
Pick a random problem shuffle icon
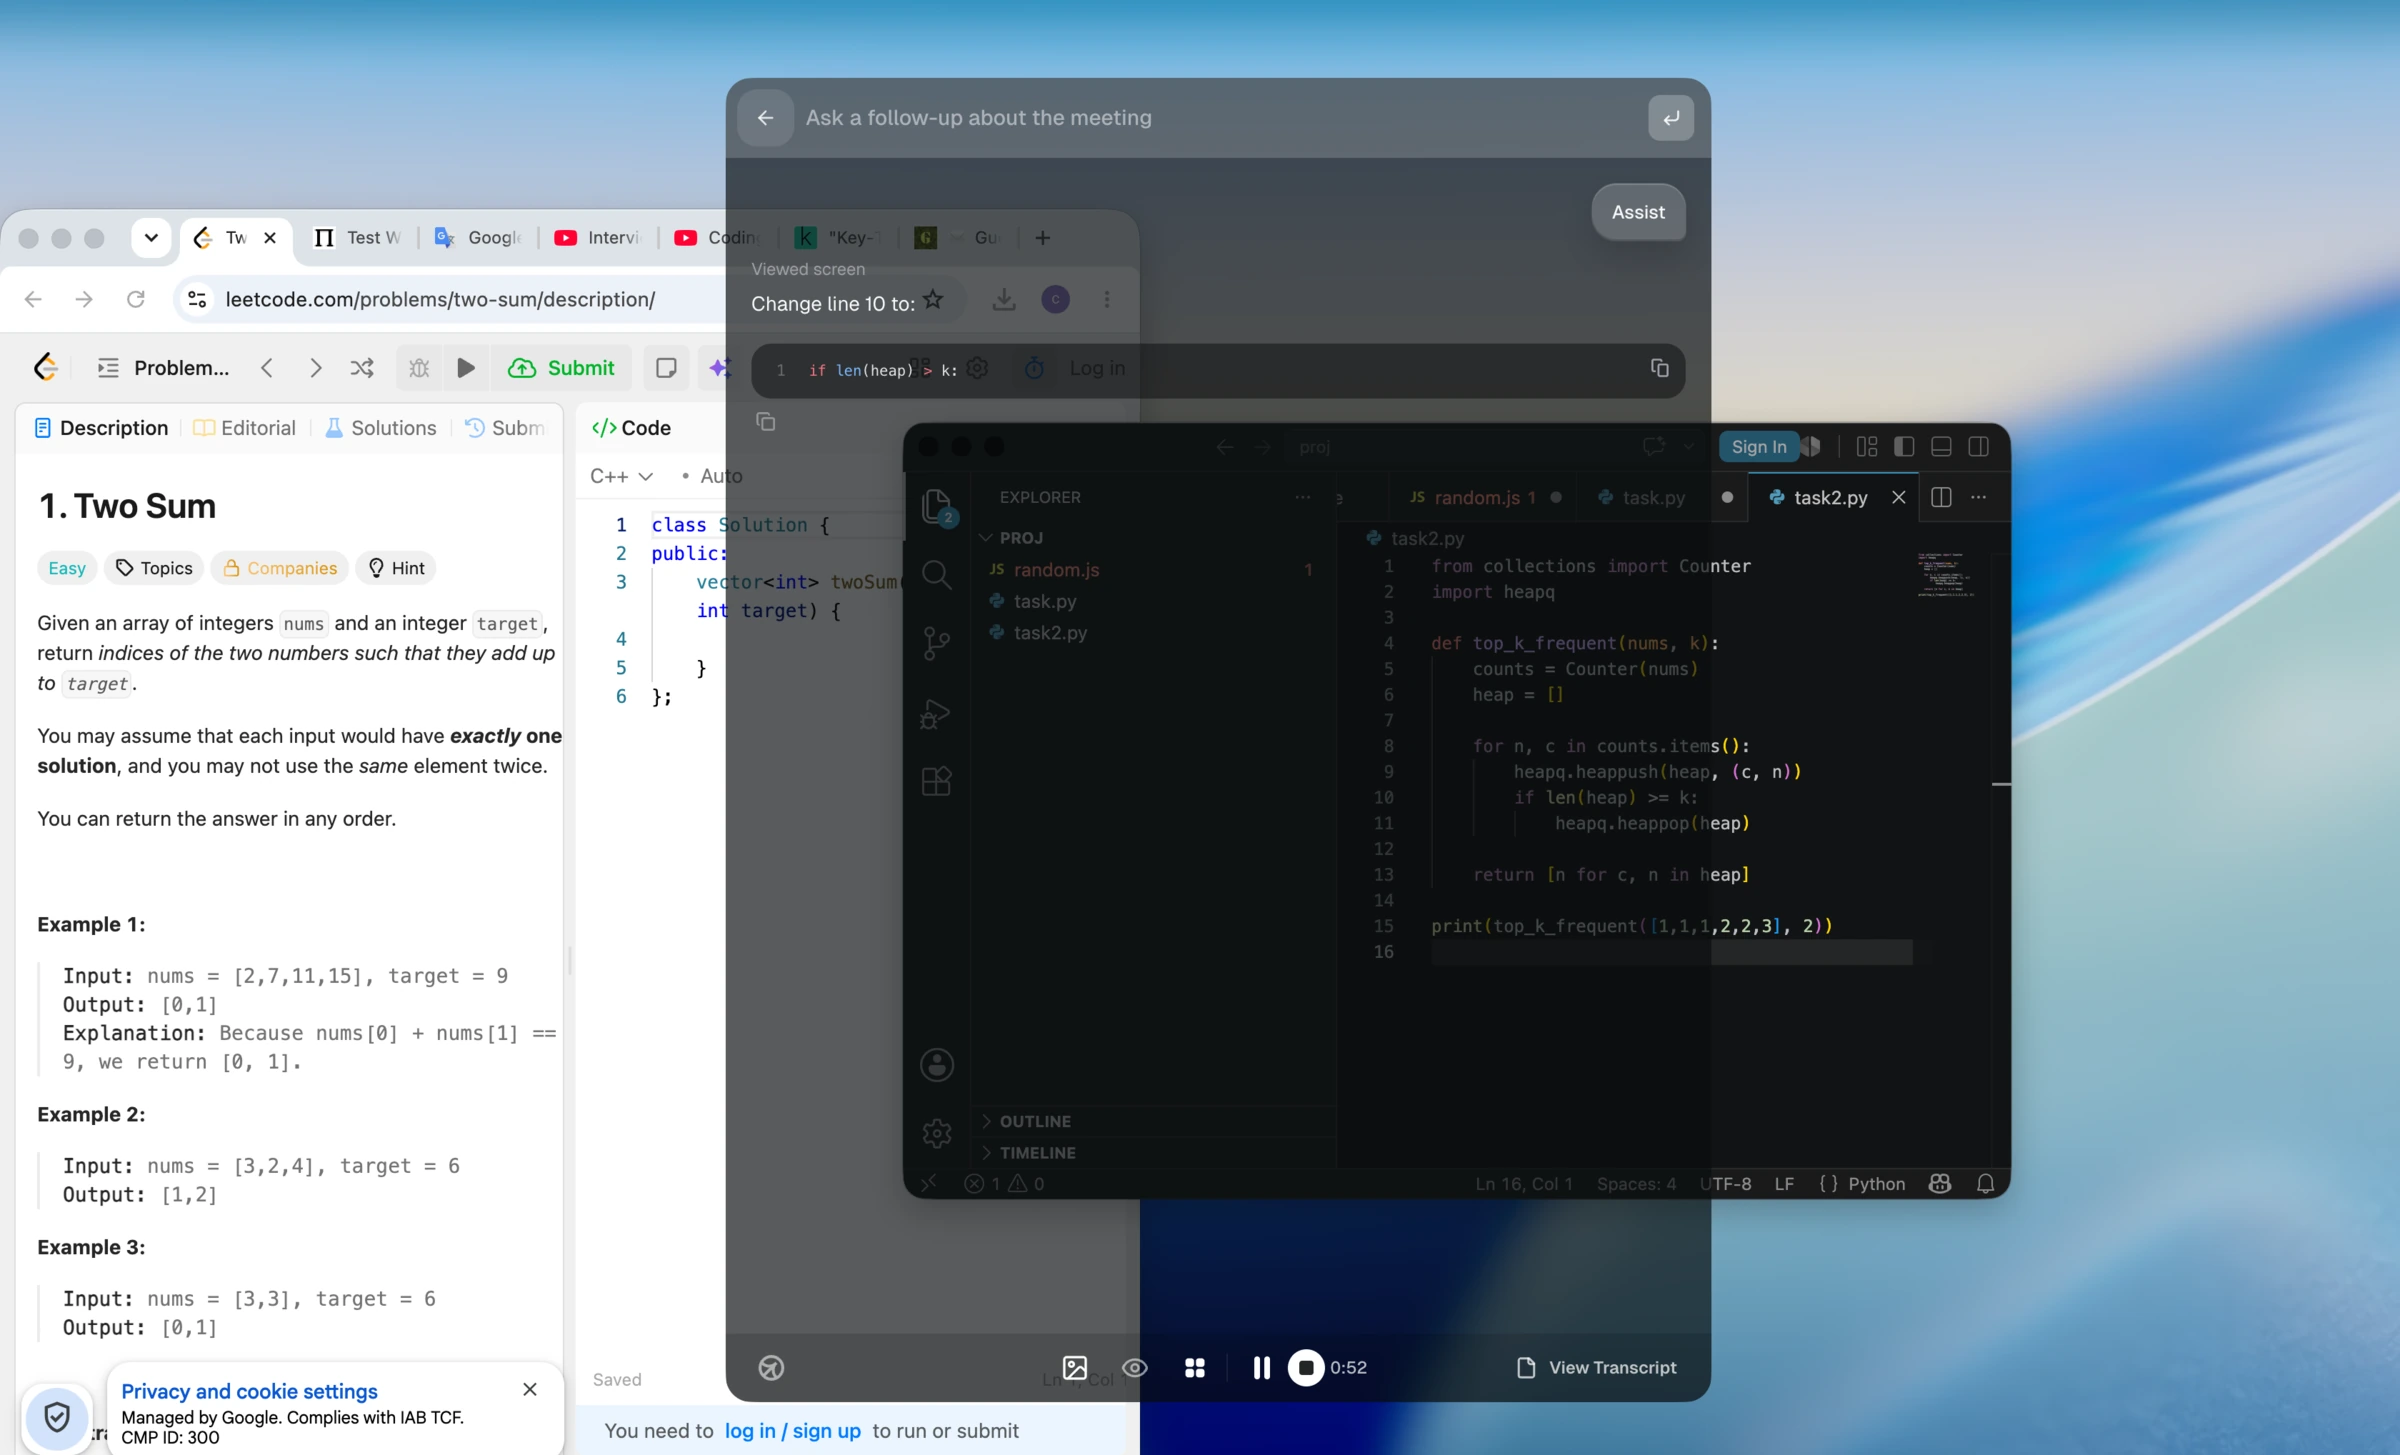pyautogui.click(x=362, y=368)
